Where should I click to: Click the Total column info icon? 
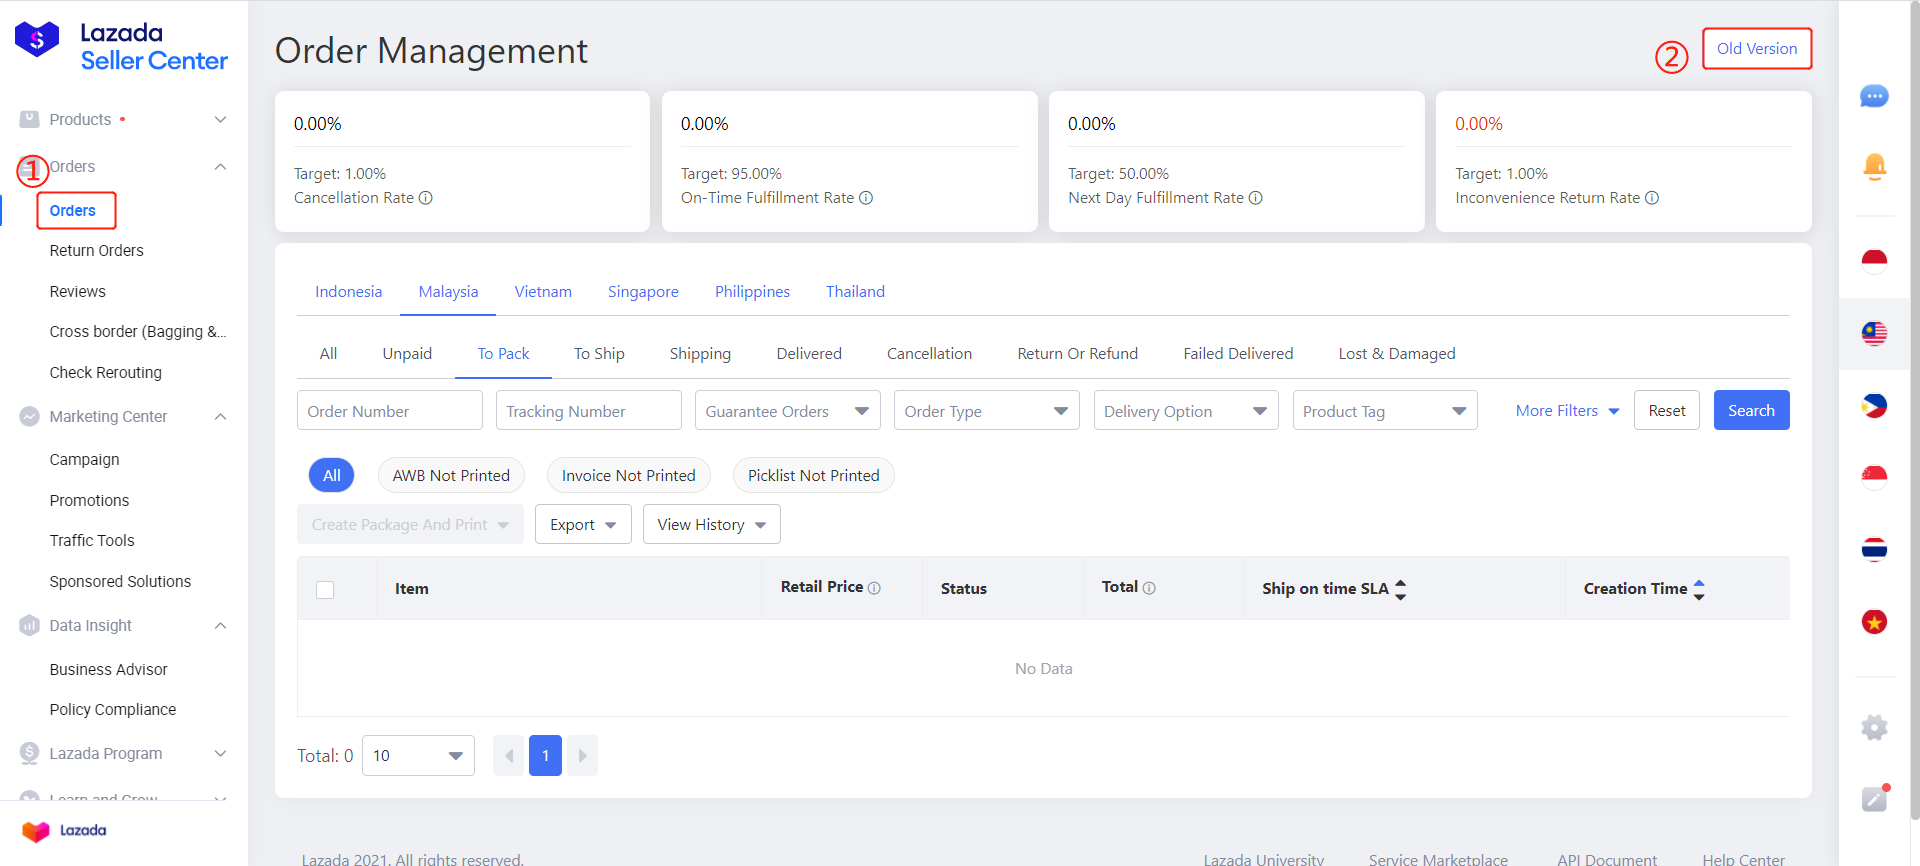(x=1149, y=588)
